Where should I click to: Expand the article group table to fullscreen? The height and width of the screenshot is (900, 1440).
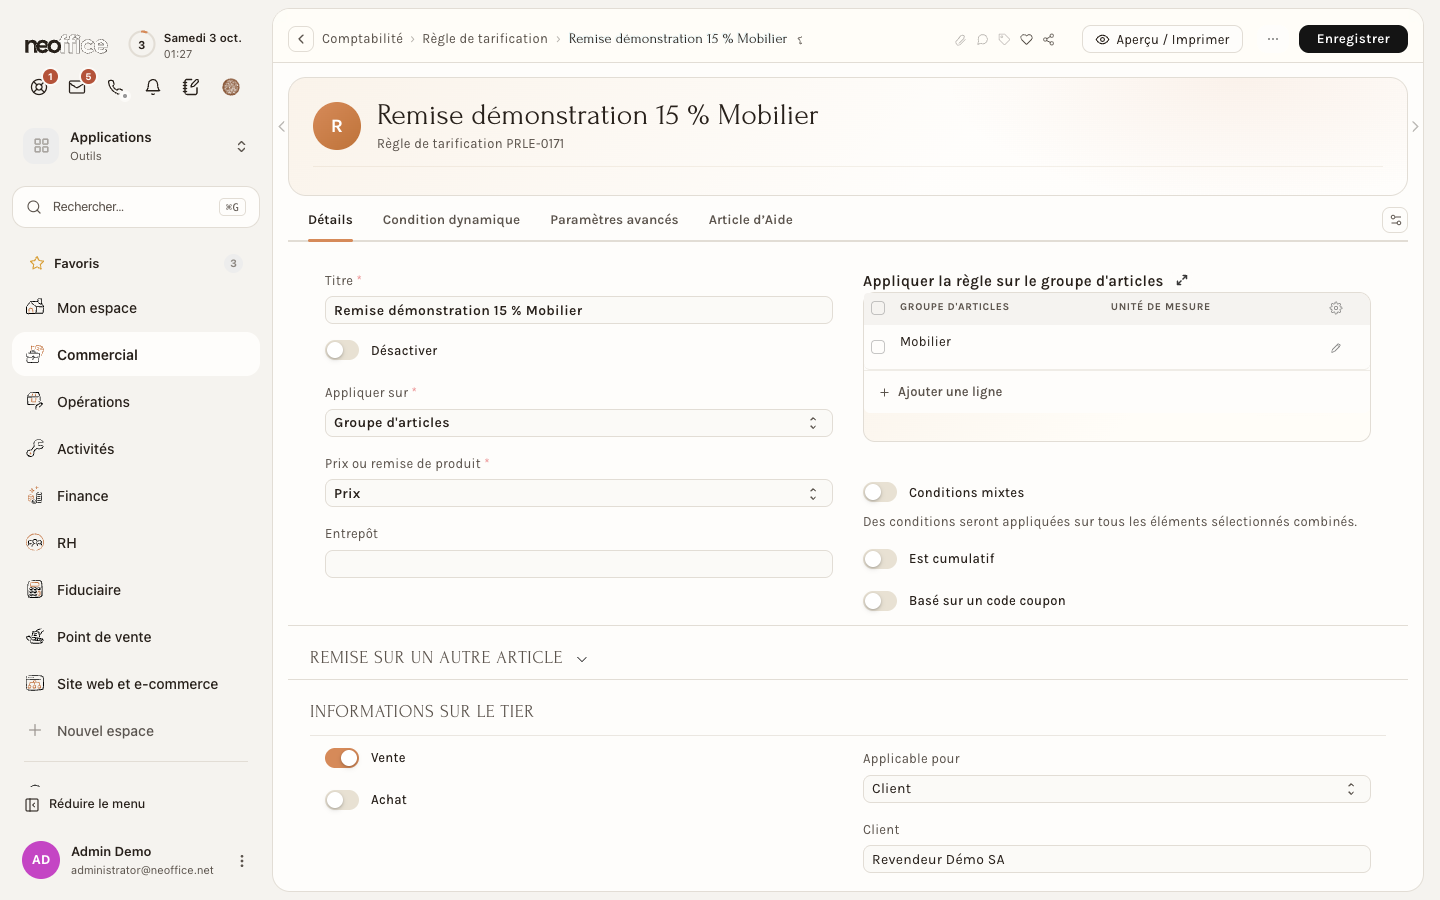1182,280
